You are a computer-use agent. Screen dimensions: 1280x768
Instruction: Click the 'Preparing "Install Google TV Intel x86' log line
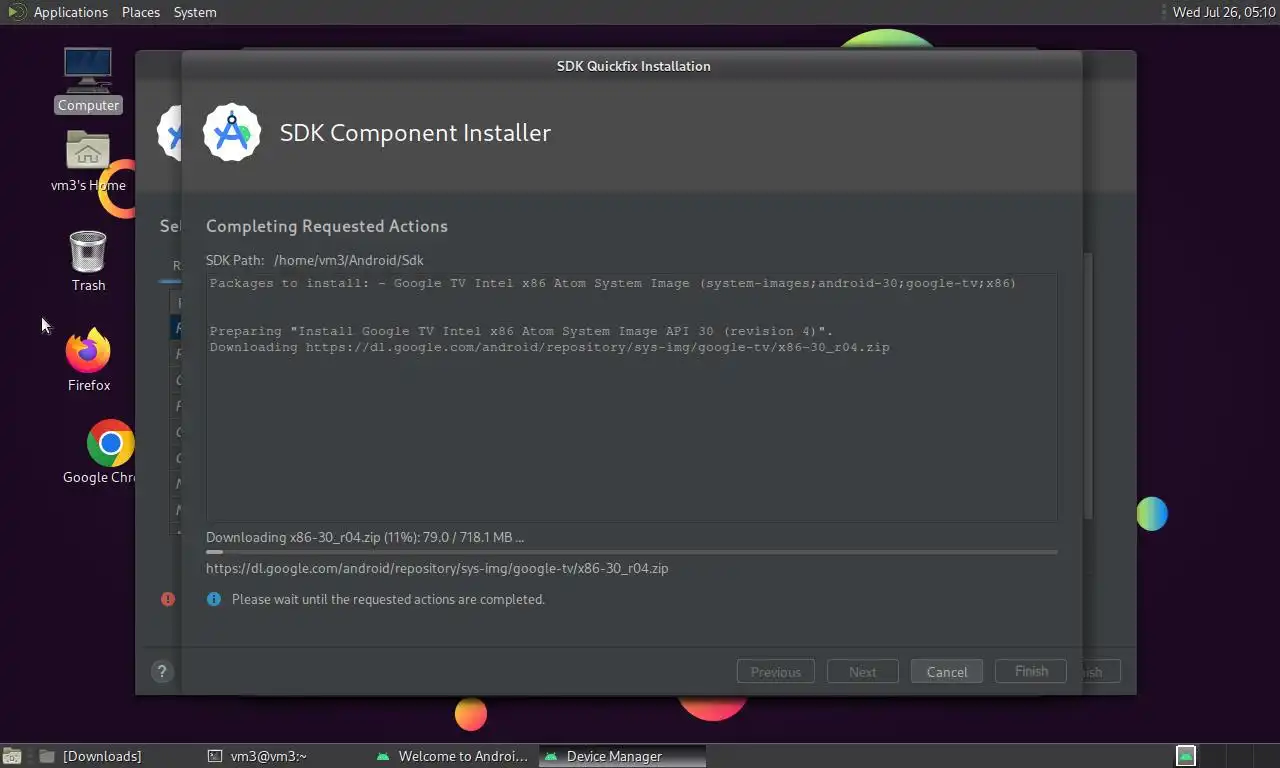pyautogui.click(x=521, y=331)
